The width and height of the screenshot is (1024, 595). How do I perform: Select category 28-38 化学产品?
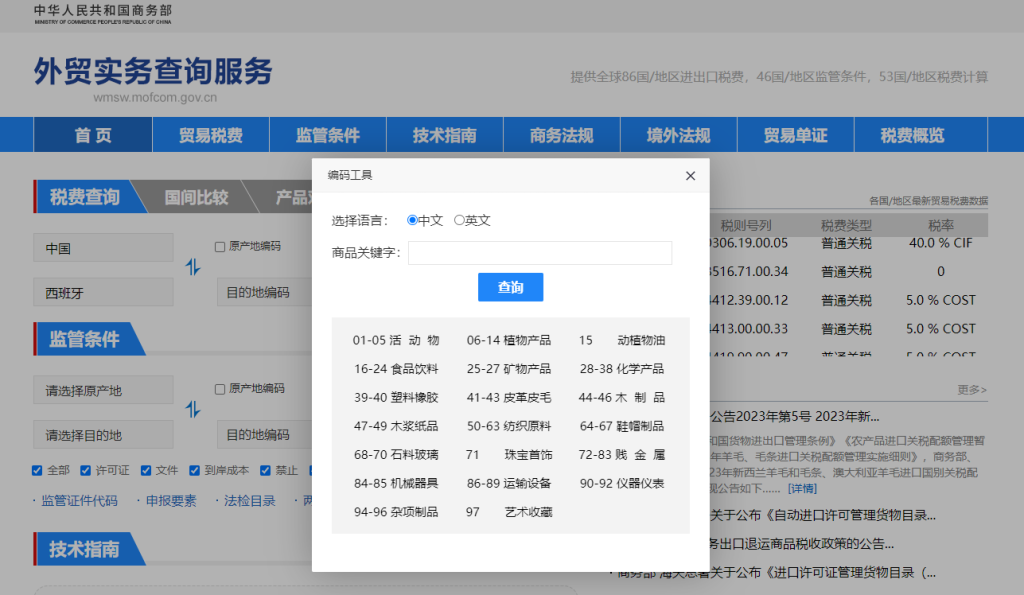[x=622, y=369]
